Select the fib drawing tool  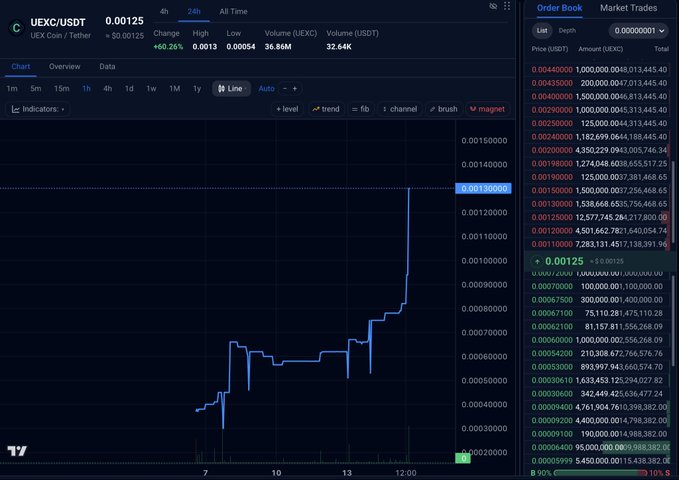click(361, 109)
